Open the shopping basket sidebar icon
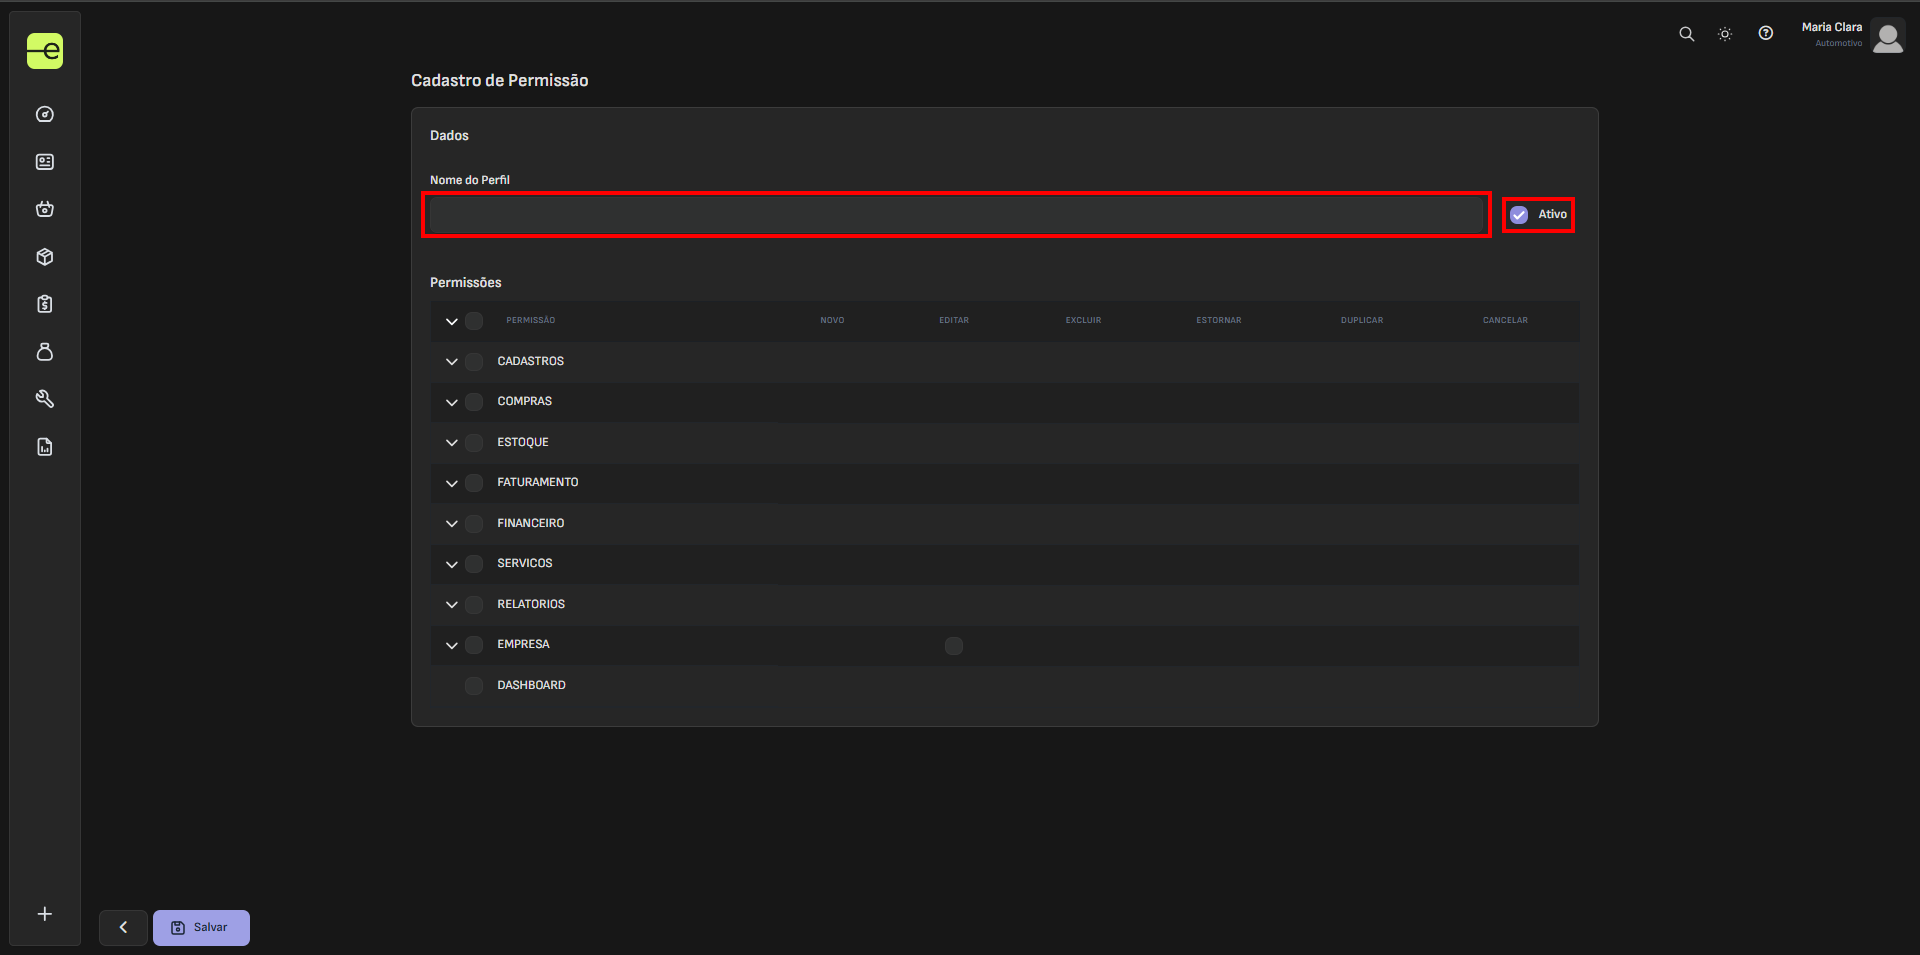This screenshot has height=955, width=1920. click(x=45, y=209)
